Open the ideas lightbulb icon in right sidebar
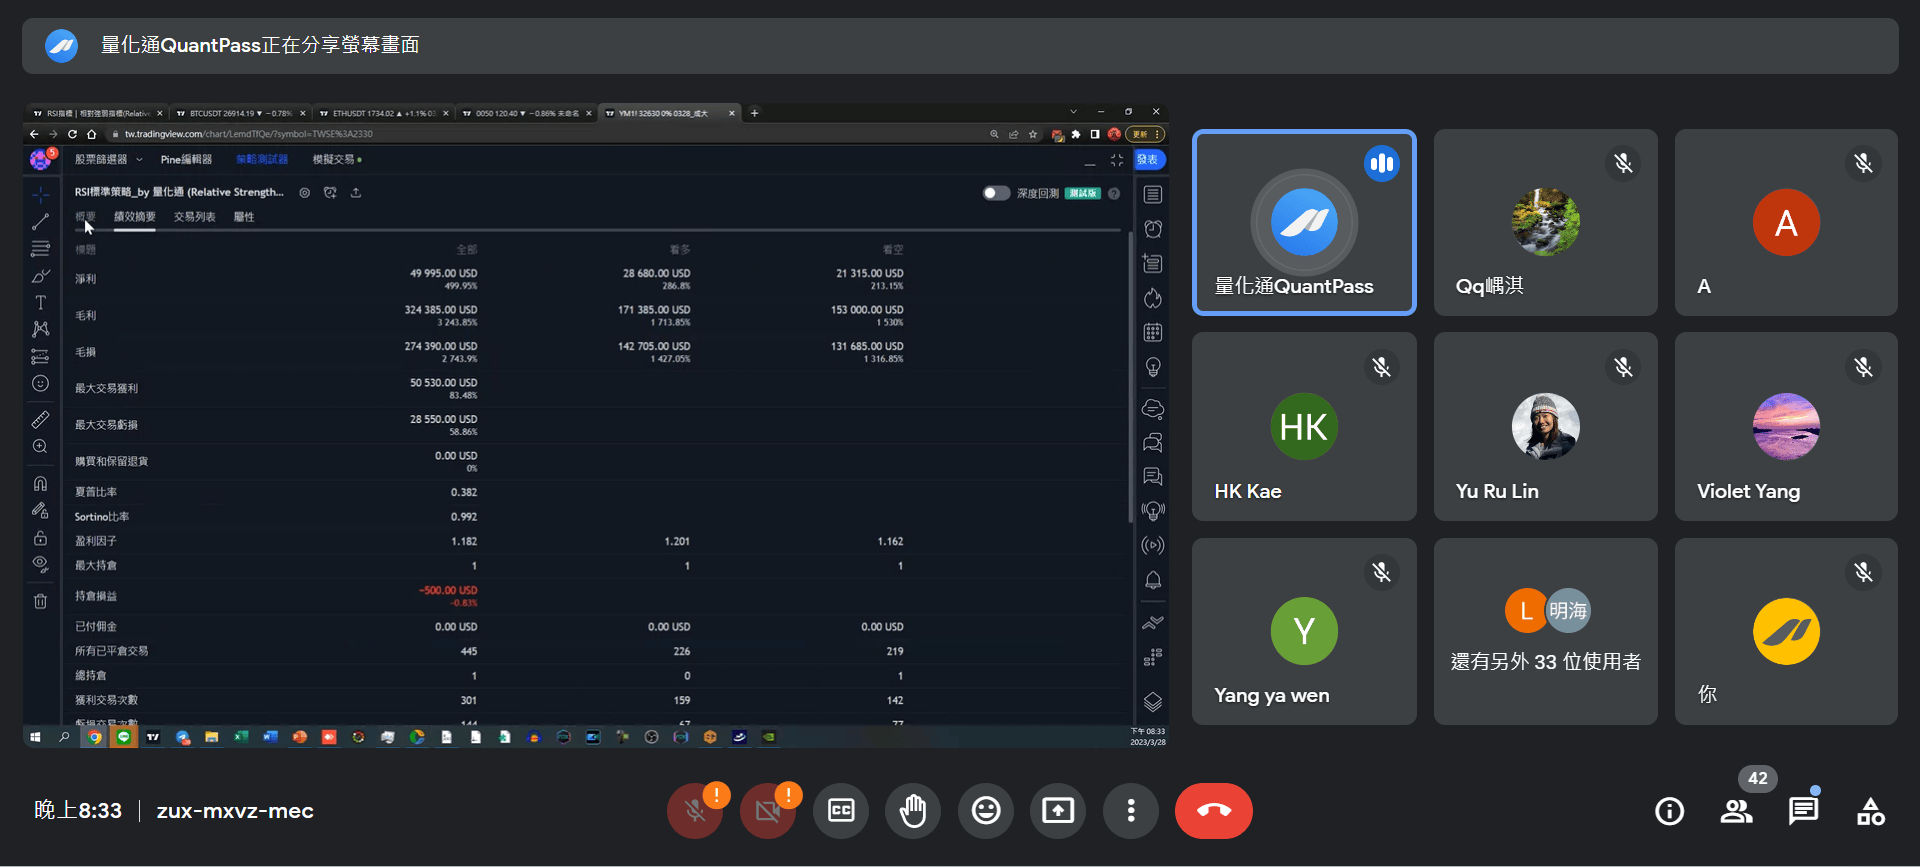 point(1153,367)
